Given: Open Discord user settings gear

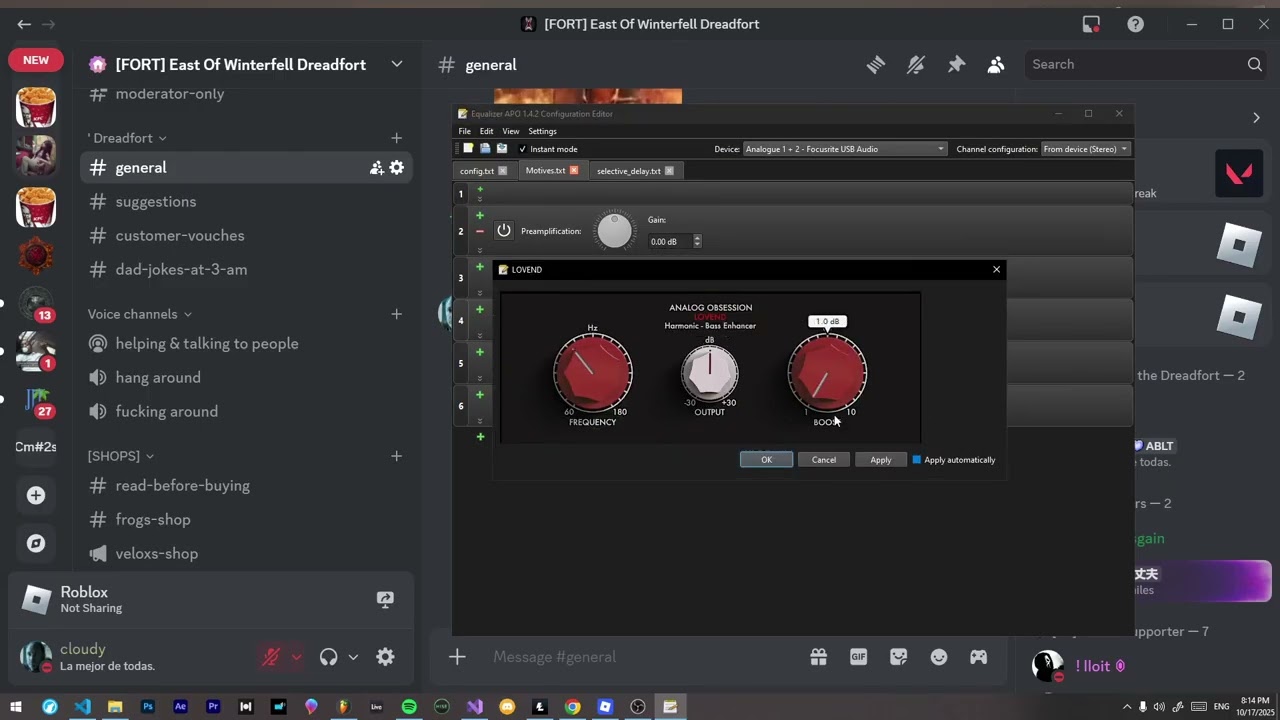Looking at the screenshot, I should [x=385, y=657].
